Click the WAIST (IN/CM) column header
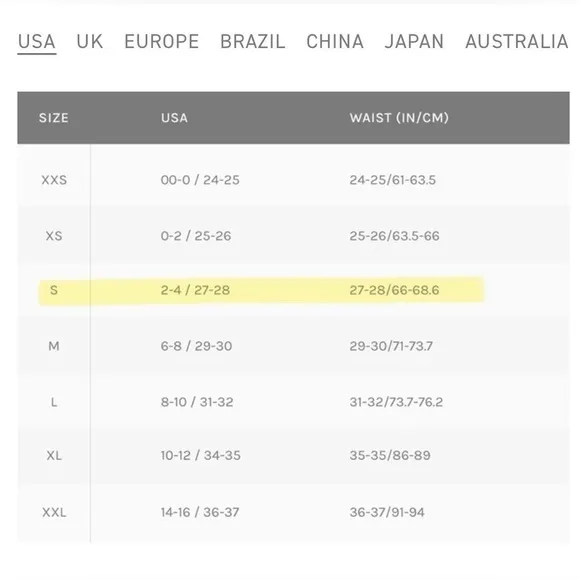 click(x=399, y=118)
